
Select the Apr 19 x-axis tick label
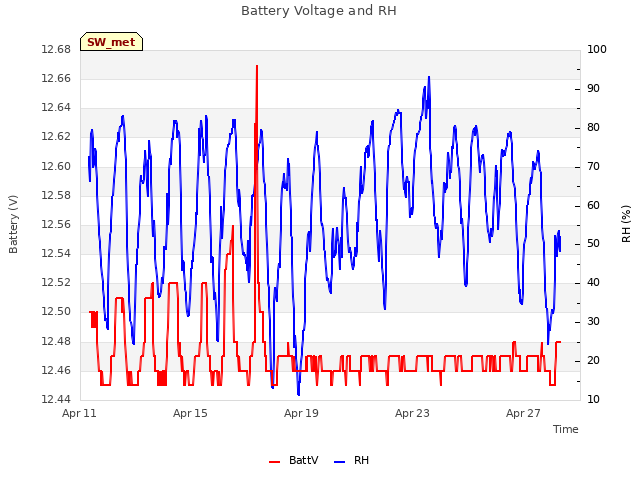[301, 413]
